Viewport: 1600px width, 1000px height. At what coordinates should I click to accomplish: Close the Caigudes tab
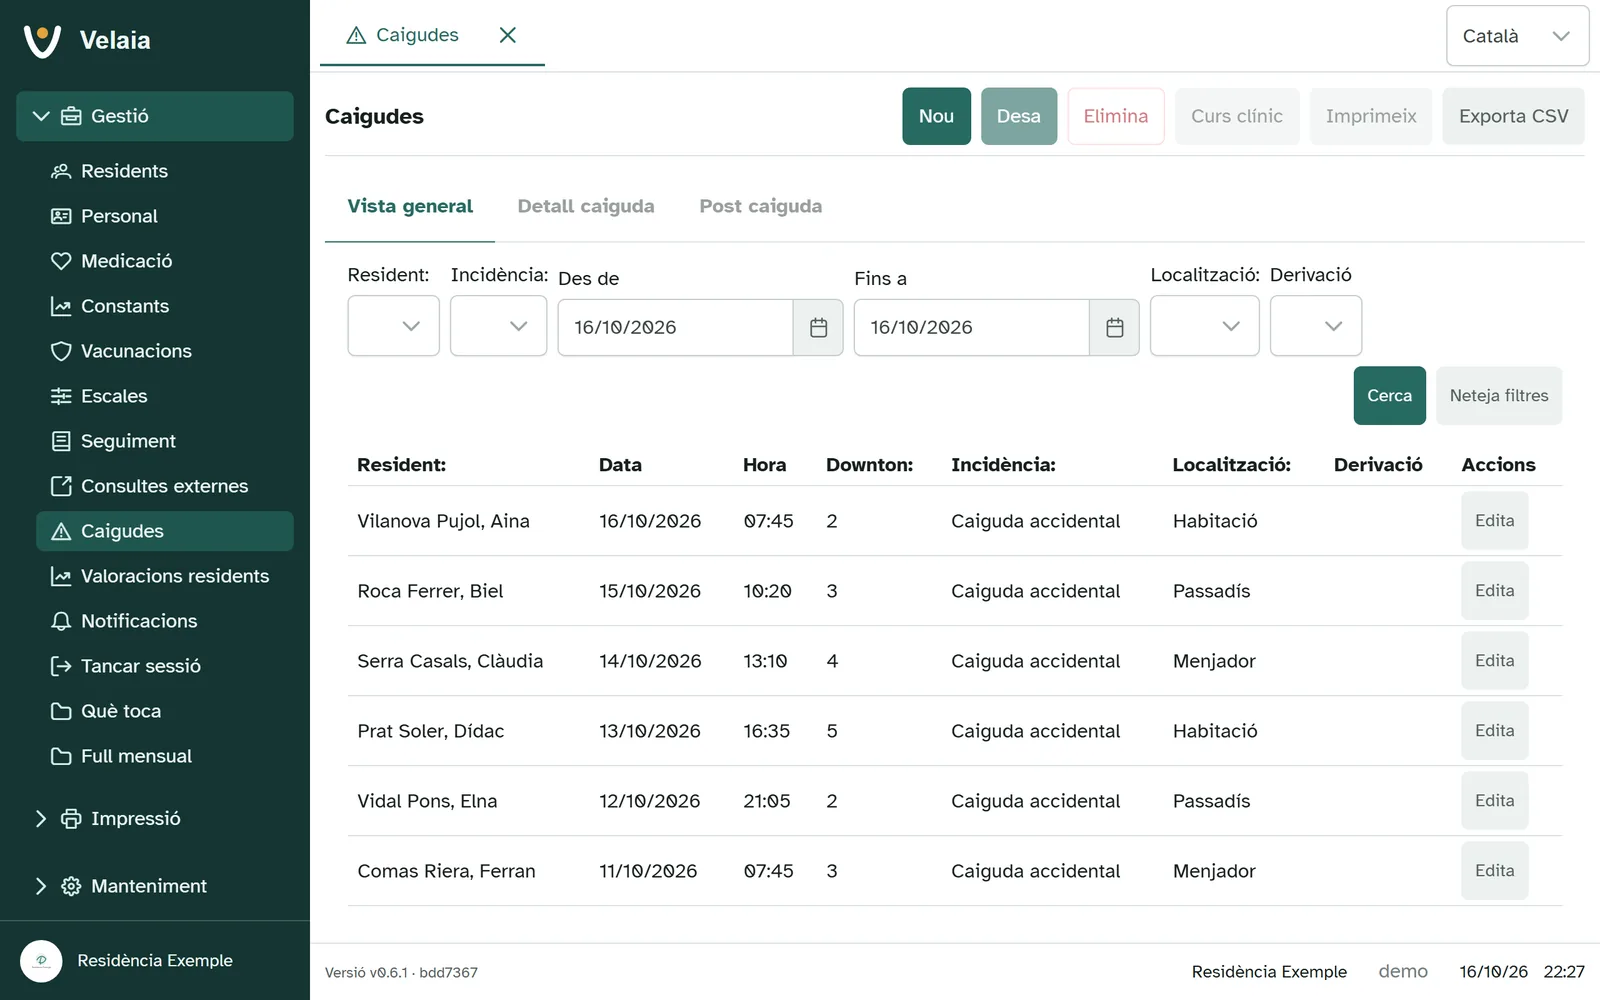[x=508, y=35]
